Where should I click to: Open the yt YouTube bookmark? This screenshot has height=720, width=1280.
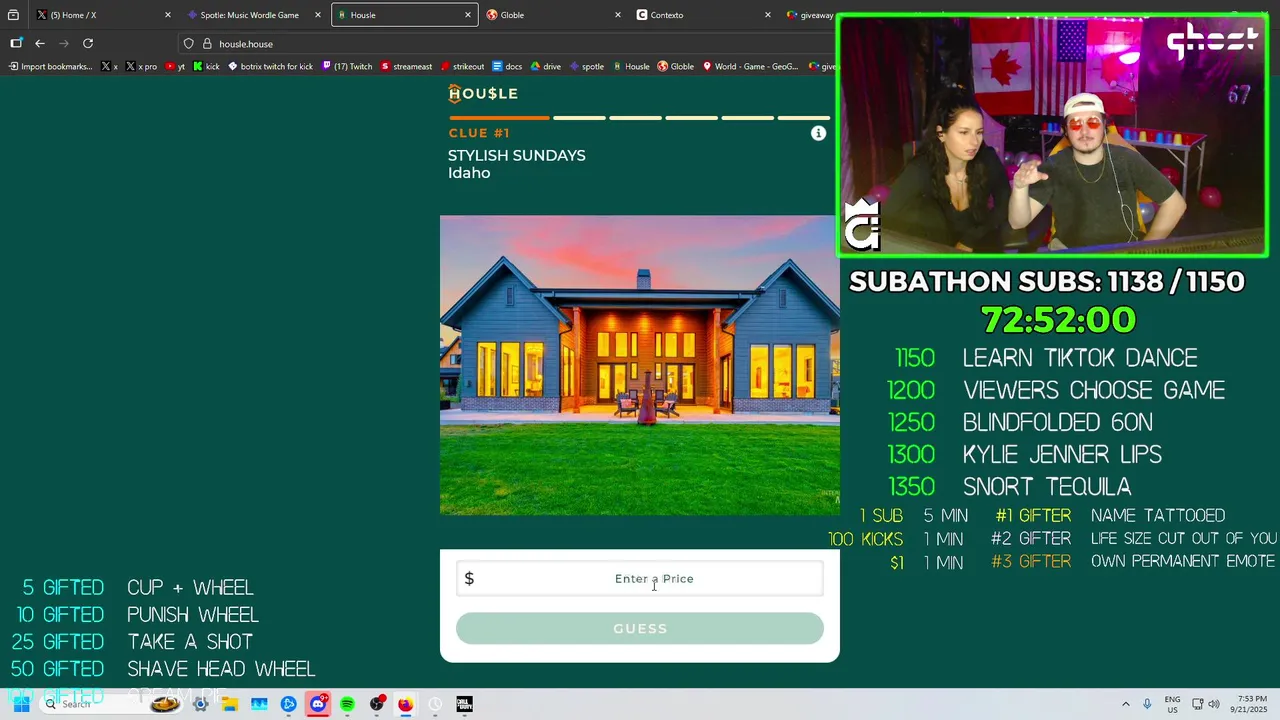(x=175, y=67)
